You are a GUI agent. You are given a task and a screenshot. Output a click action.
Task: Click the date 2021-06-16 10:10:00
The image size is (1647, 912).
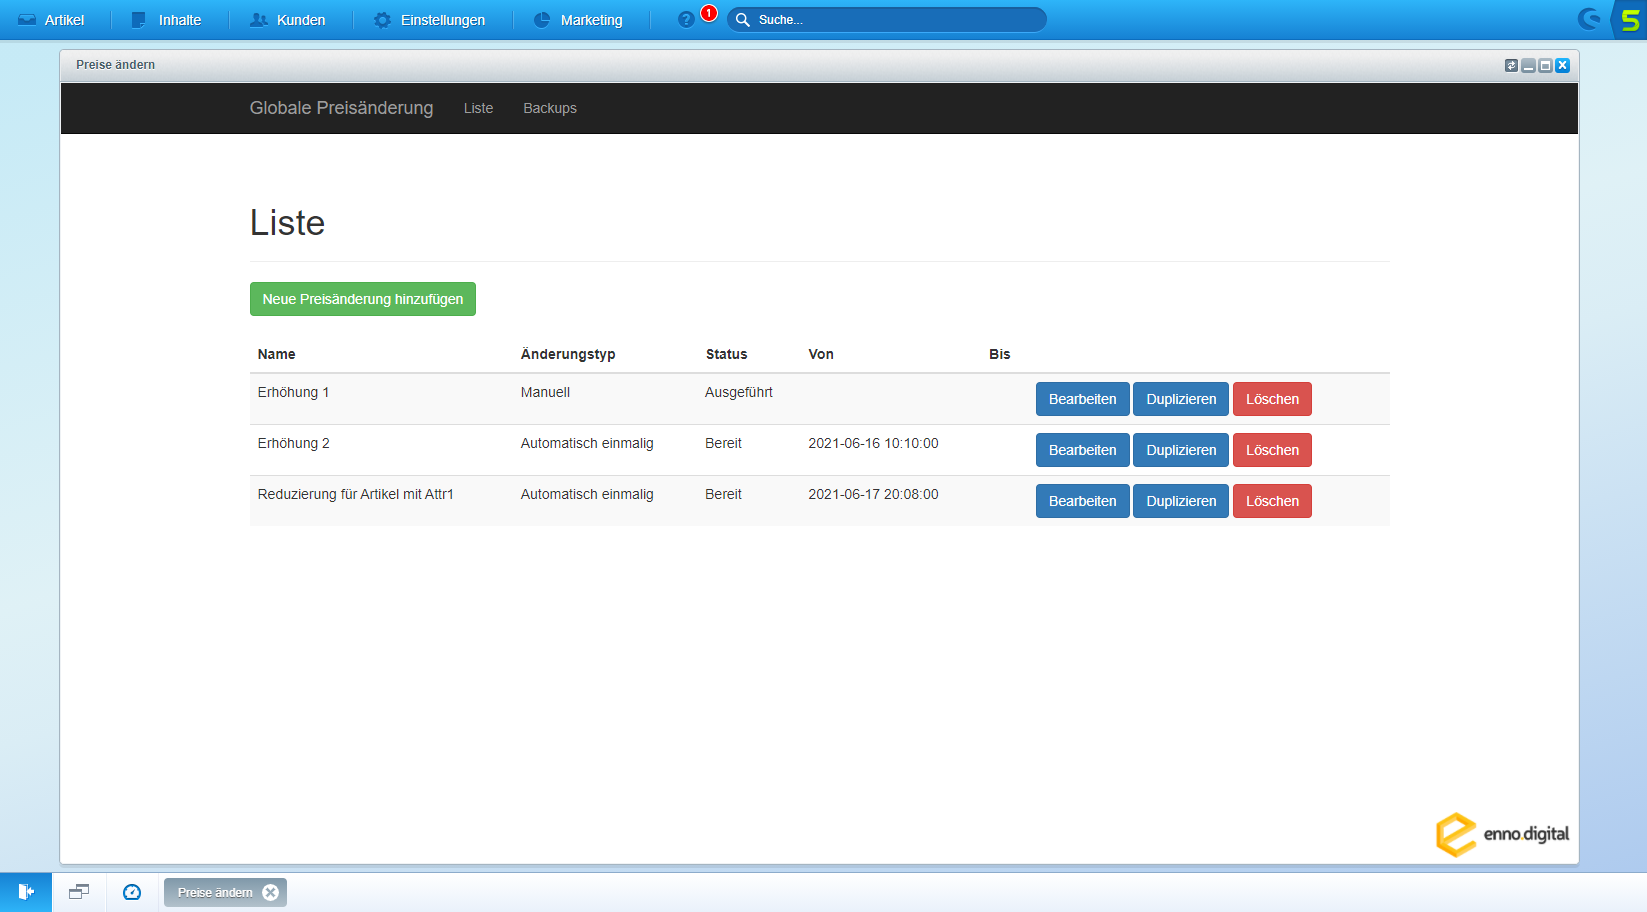(x=873, y=443)
